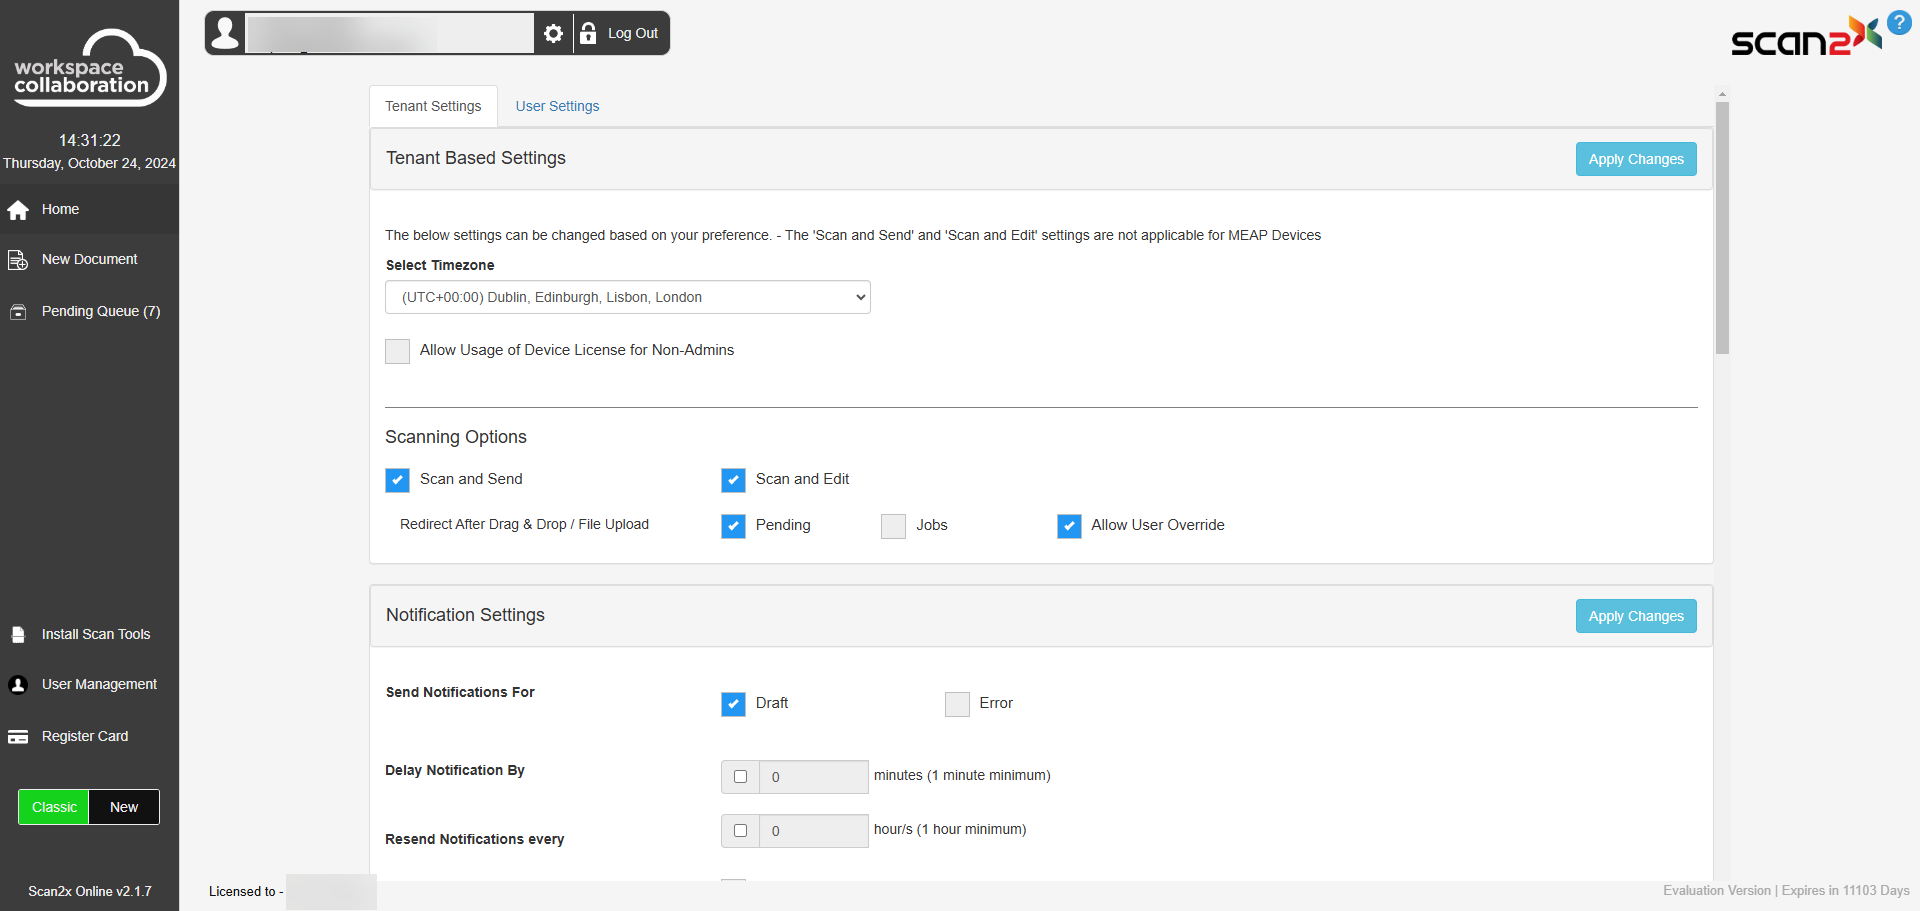The height and width of the screenshot is (911, 1920).
Task: Click the user profile avatar icon
Action: (x=226, y=34)
